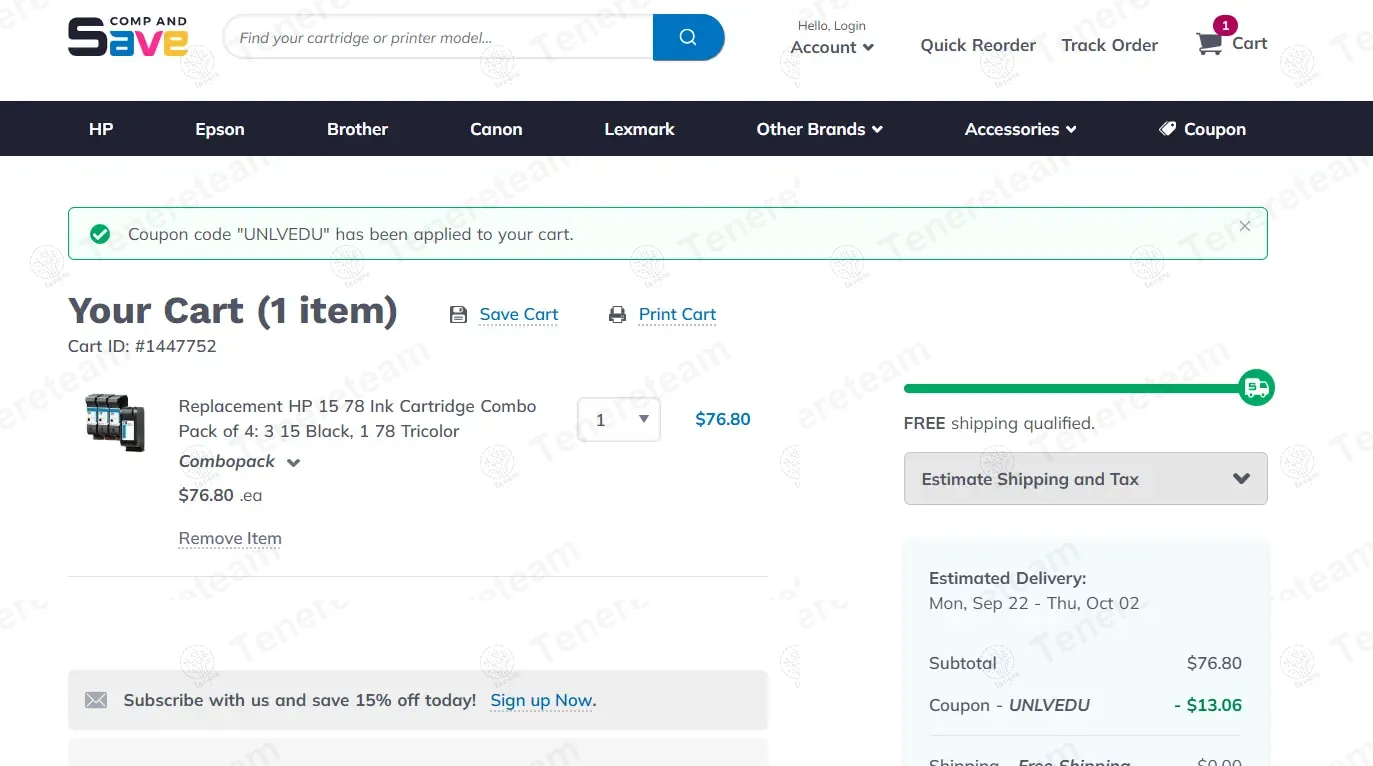Click the Remove Item link
1373x766 pixels.
point(230,538)
